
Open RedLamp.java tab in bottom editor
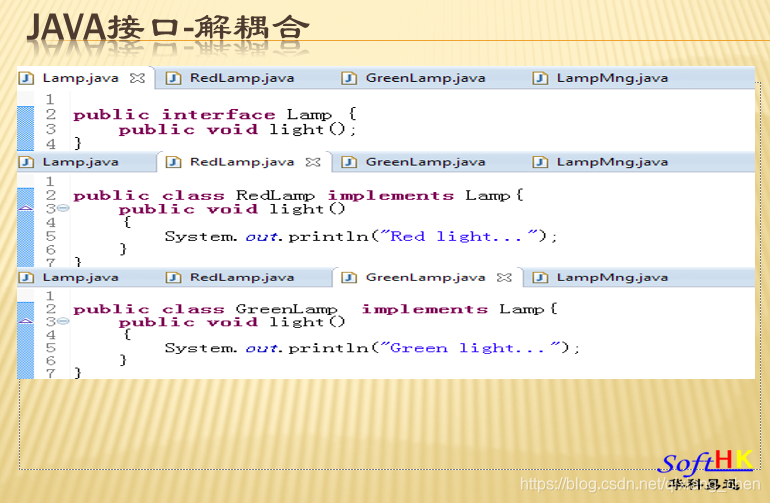tap(242, 278)
